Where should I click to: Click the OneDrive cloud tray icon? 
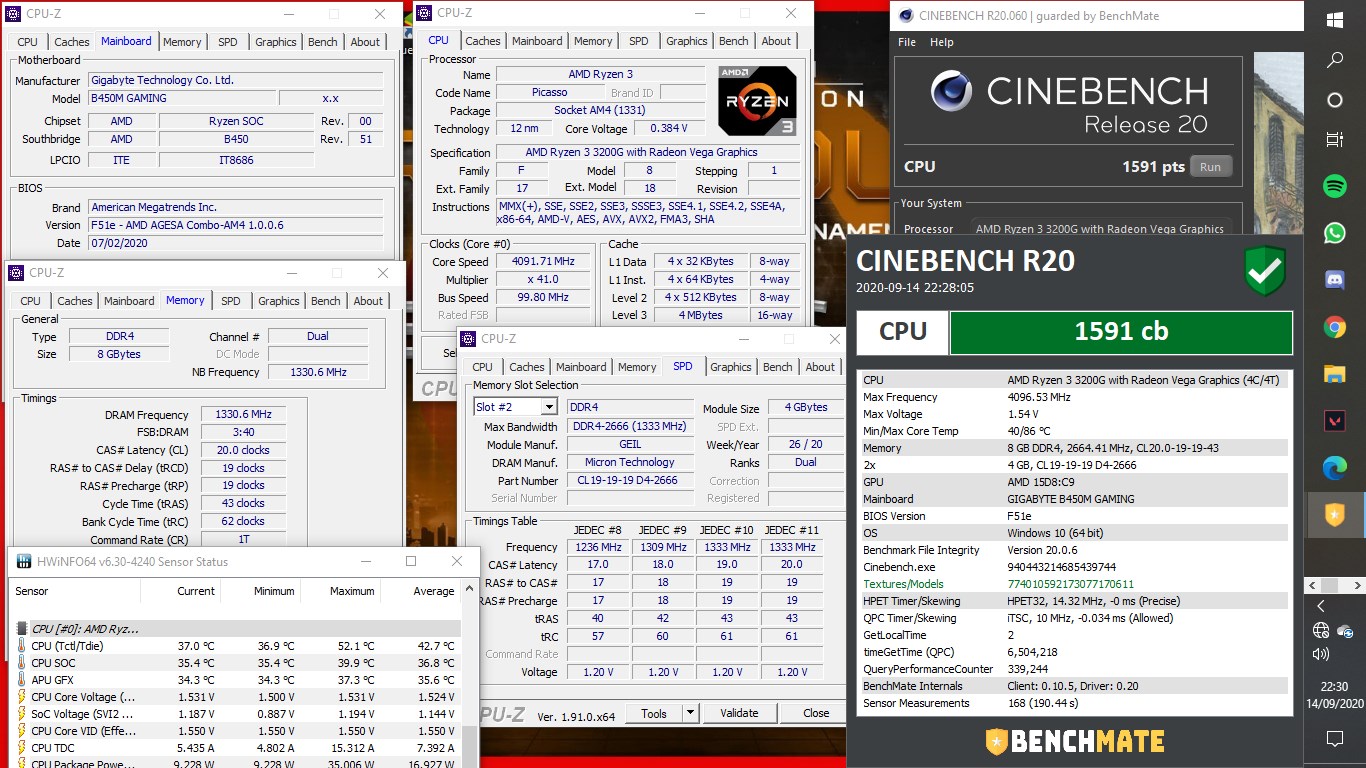tap(1345, 630)
